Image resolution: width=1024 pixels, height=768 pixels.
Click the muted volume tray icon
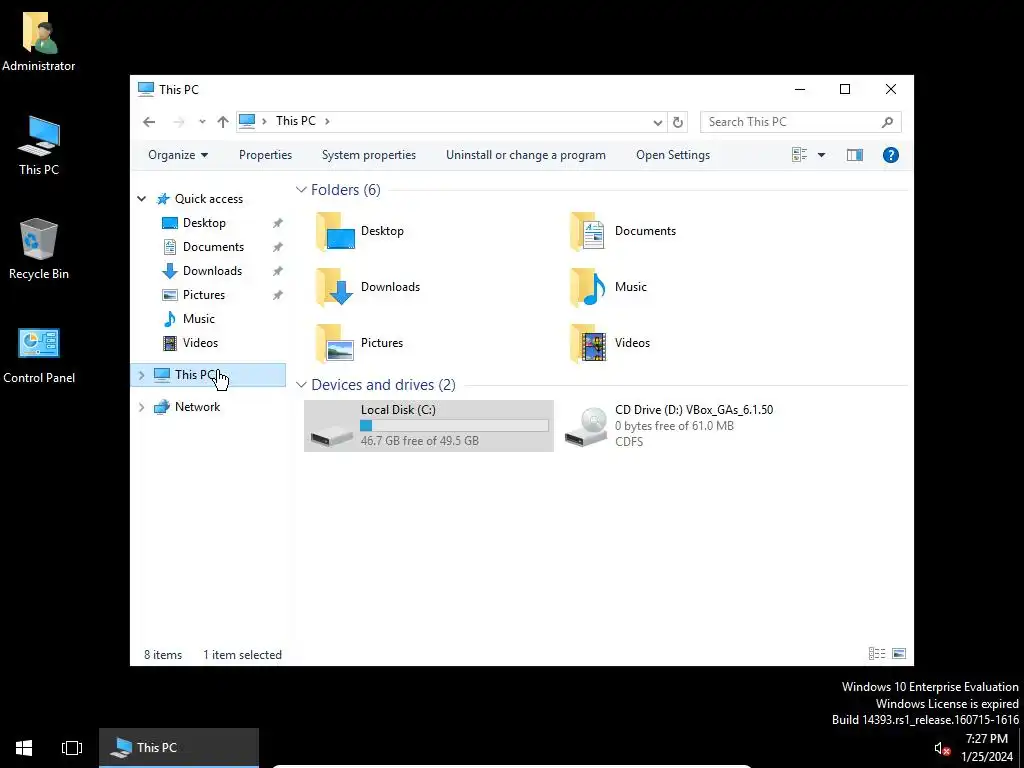pyautogui.click(x=941, y=748)
